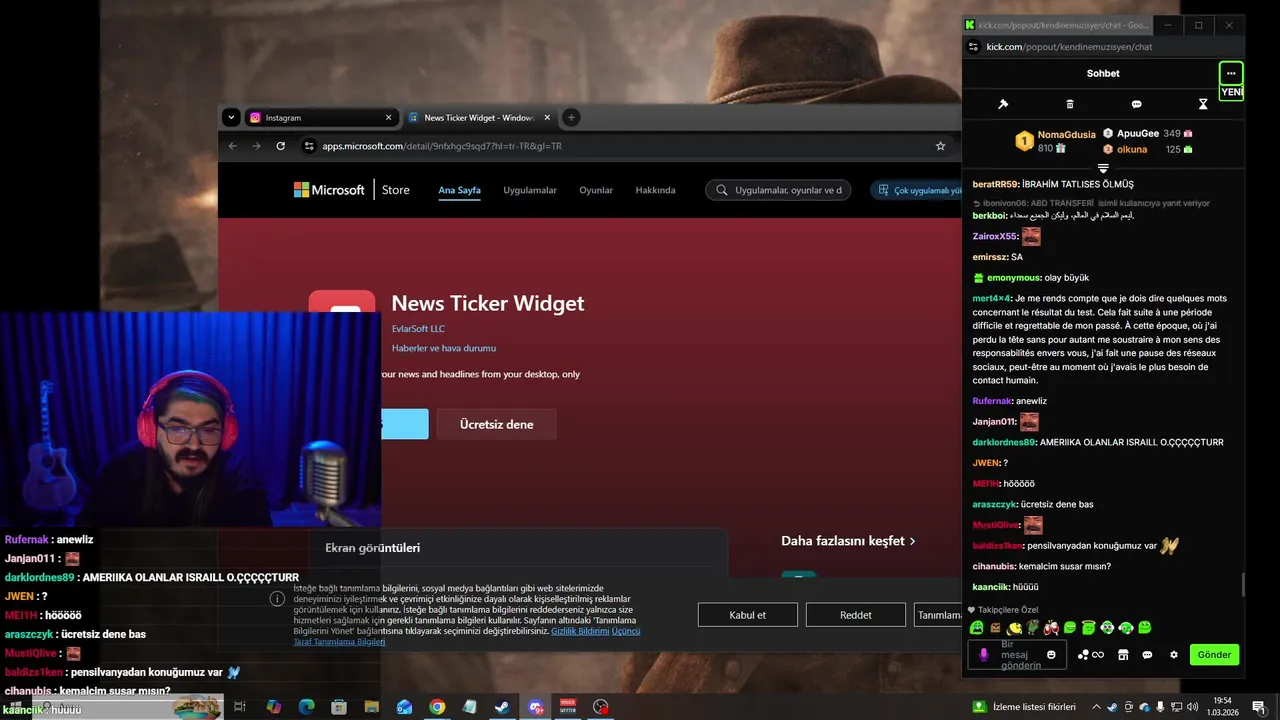Image resolution: width=1280 pixels, height=720 pixels.
Task: Open the emoji picker smiley icon
Action: click(x=1051, y=655)
